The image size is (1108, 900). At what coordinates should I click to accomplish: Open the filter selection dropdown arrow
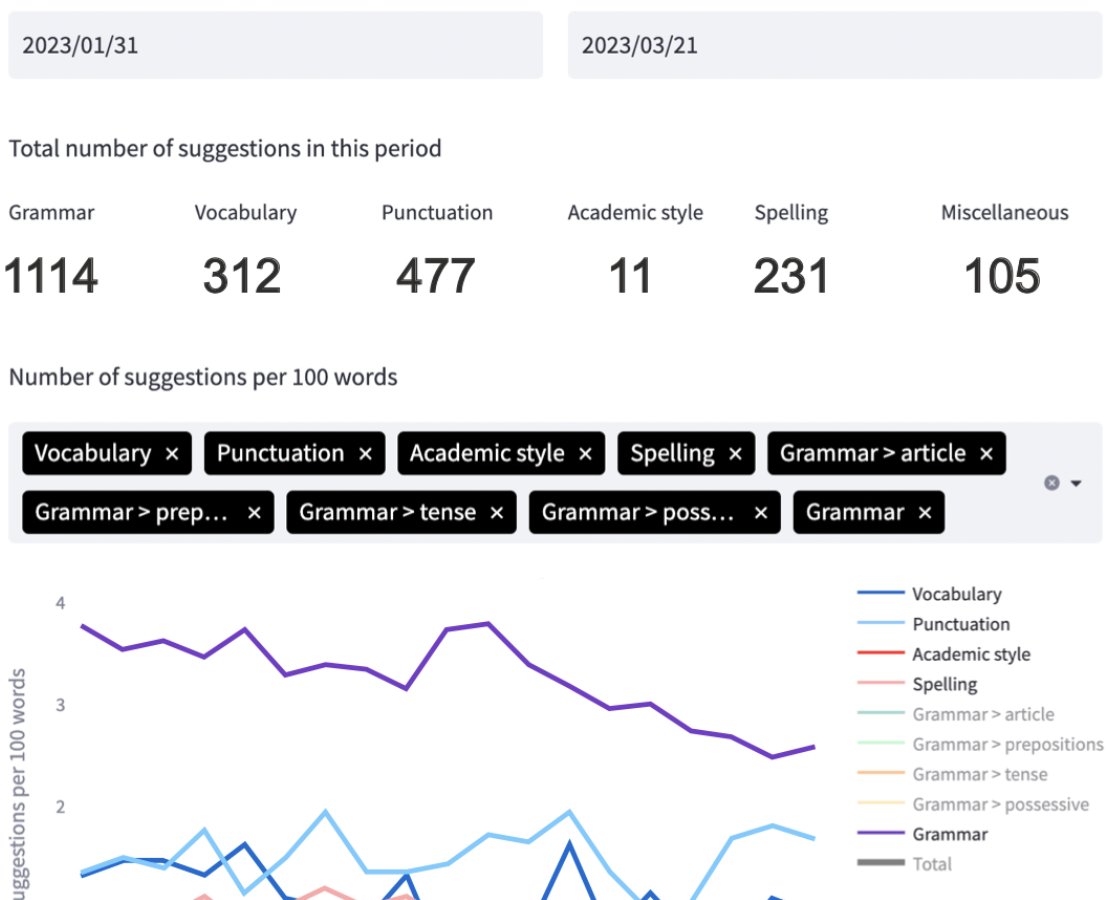coord(1076,483)
